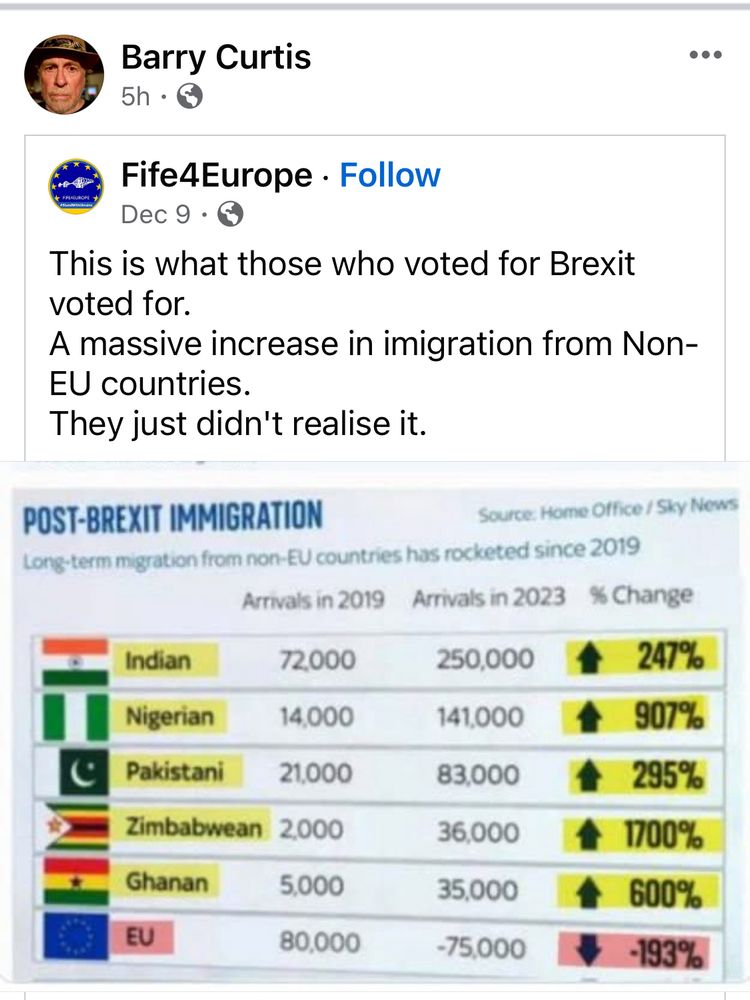Image resolution: width=750 pixels, height=1000 pixels.
Task: Click the globe icon next to Dec 9
Action: point(230,214)
